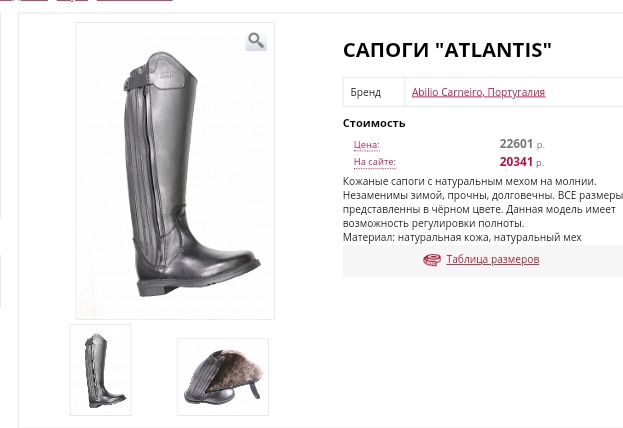
Task: Open the Abilio Carneiro, Португалия brand link
Action: (478, 92)
